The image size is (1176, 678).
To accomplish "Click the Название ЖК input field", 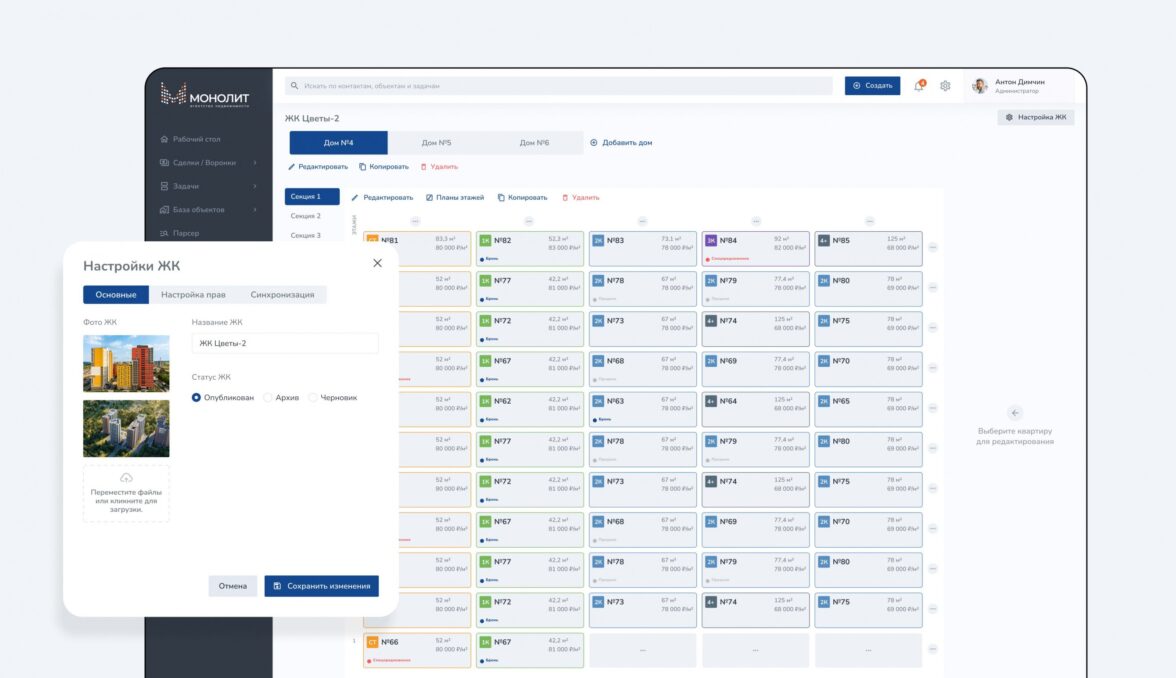I will point(285,344).
